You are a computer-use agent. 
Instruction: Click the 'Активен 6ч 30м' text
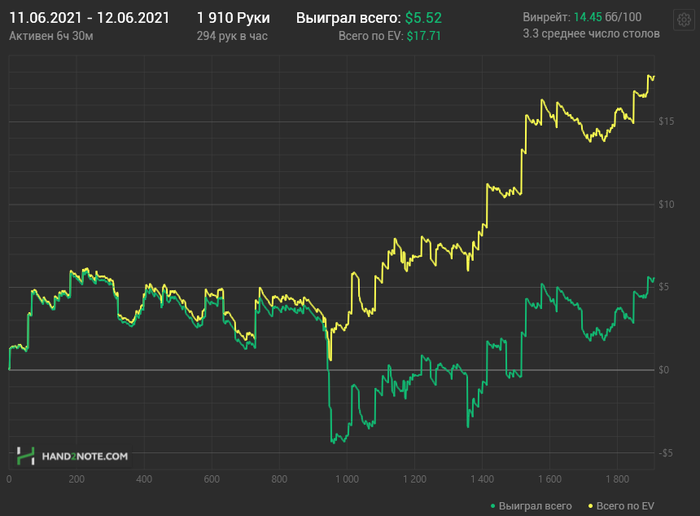pos(51,36)
